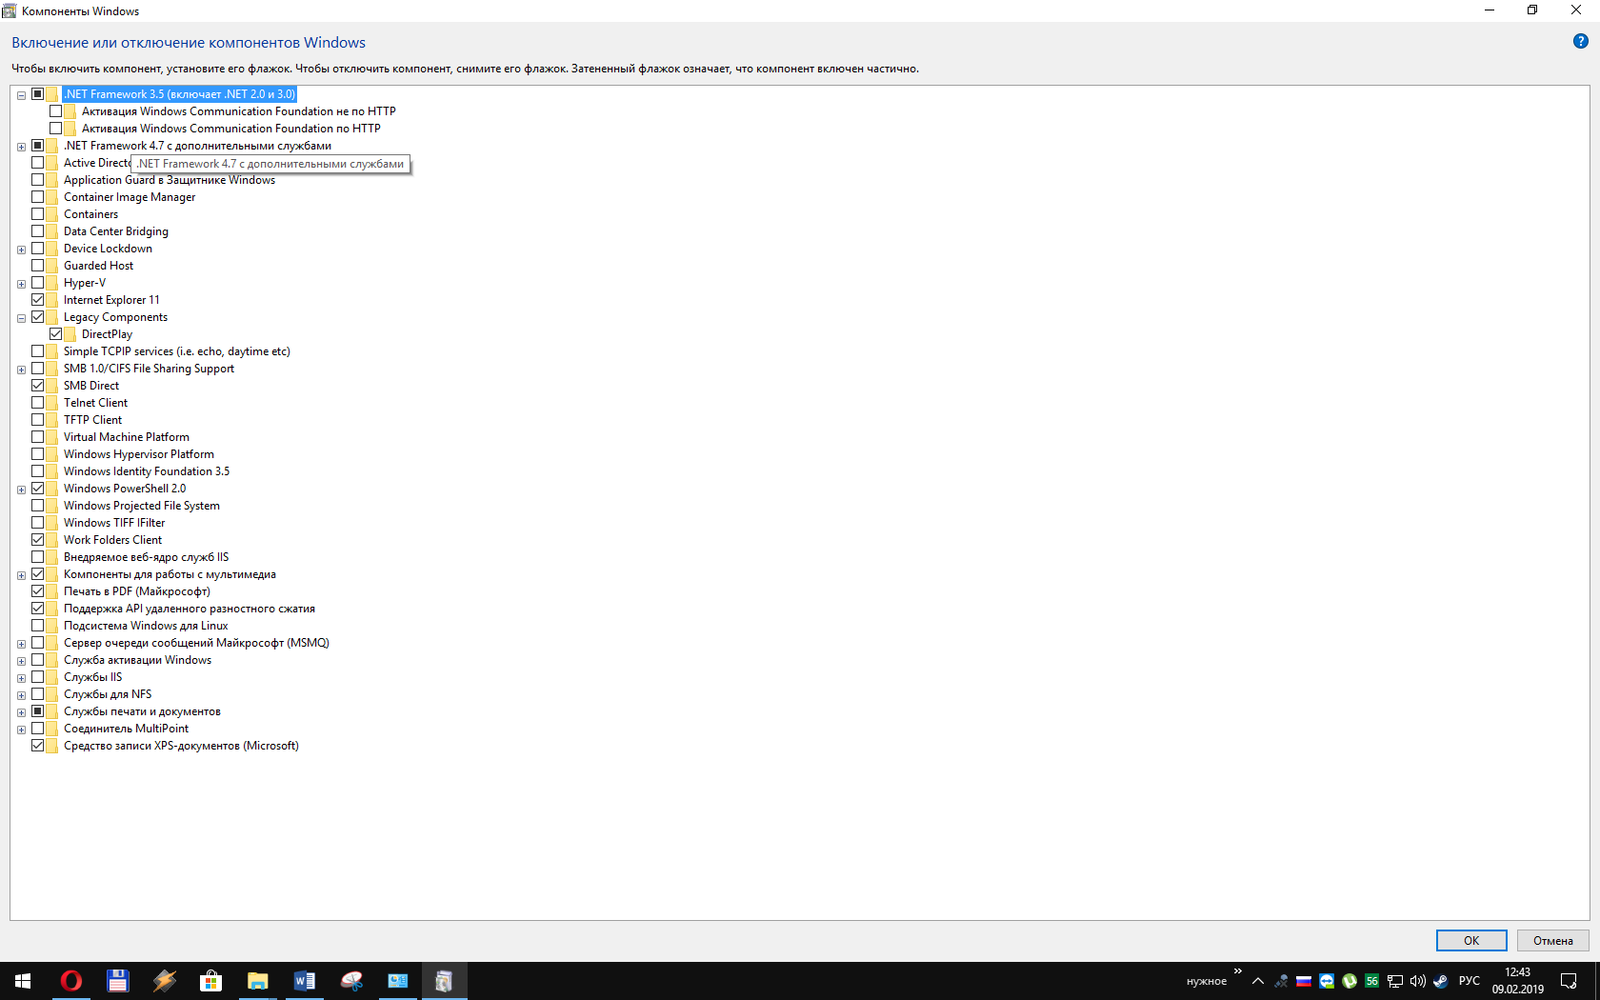The height and width of the screenshot is (1000, 1600).
Task: Select Windows Identity Foundation 3.5 row
Action: tap(147, 471)
